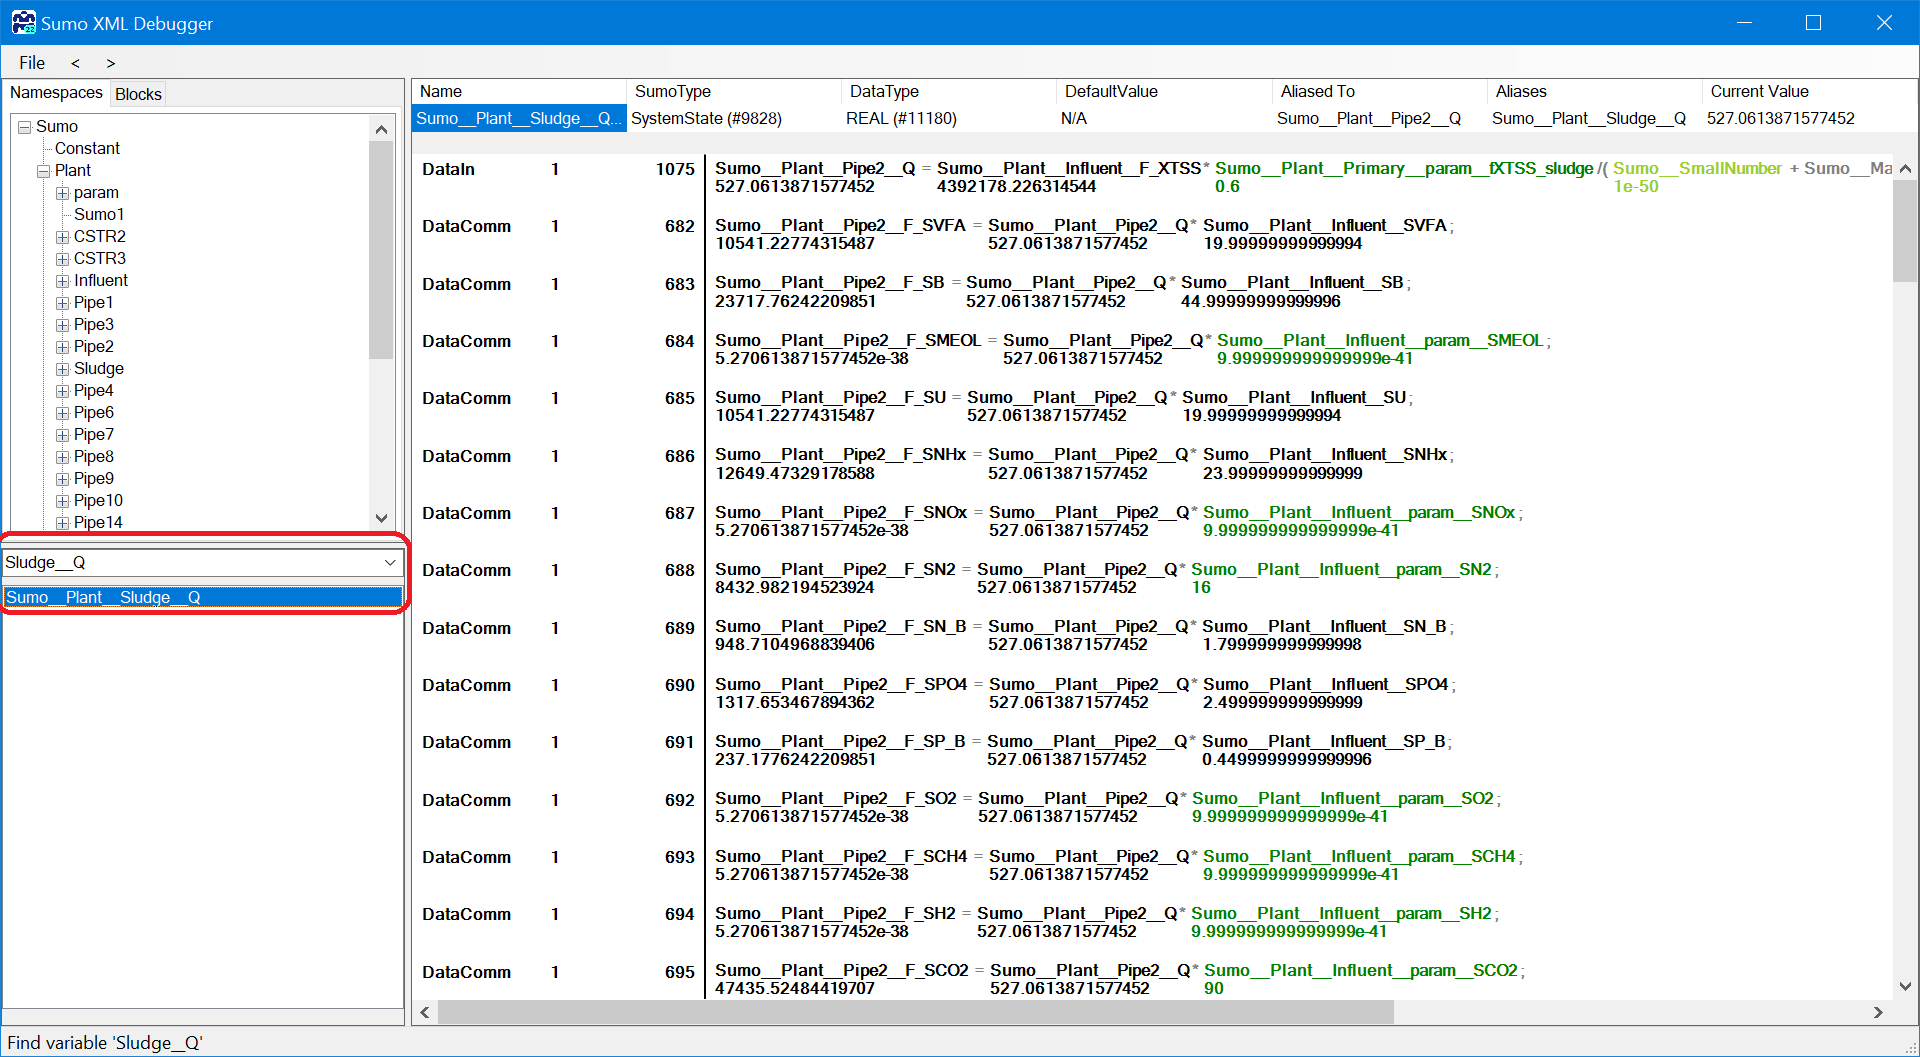
Task: Click equations panel scroll down arrow
Action: pyautogui.click(x=1905, y=986)
